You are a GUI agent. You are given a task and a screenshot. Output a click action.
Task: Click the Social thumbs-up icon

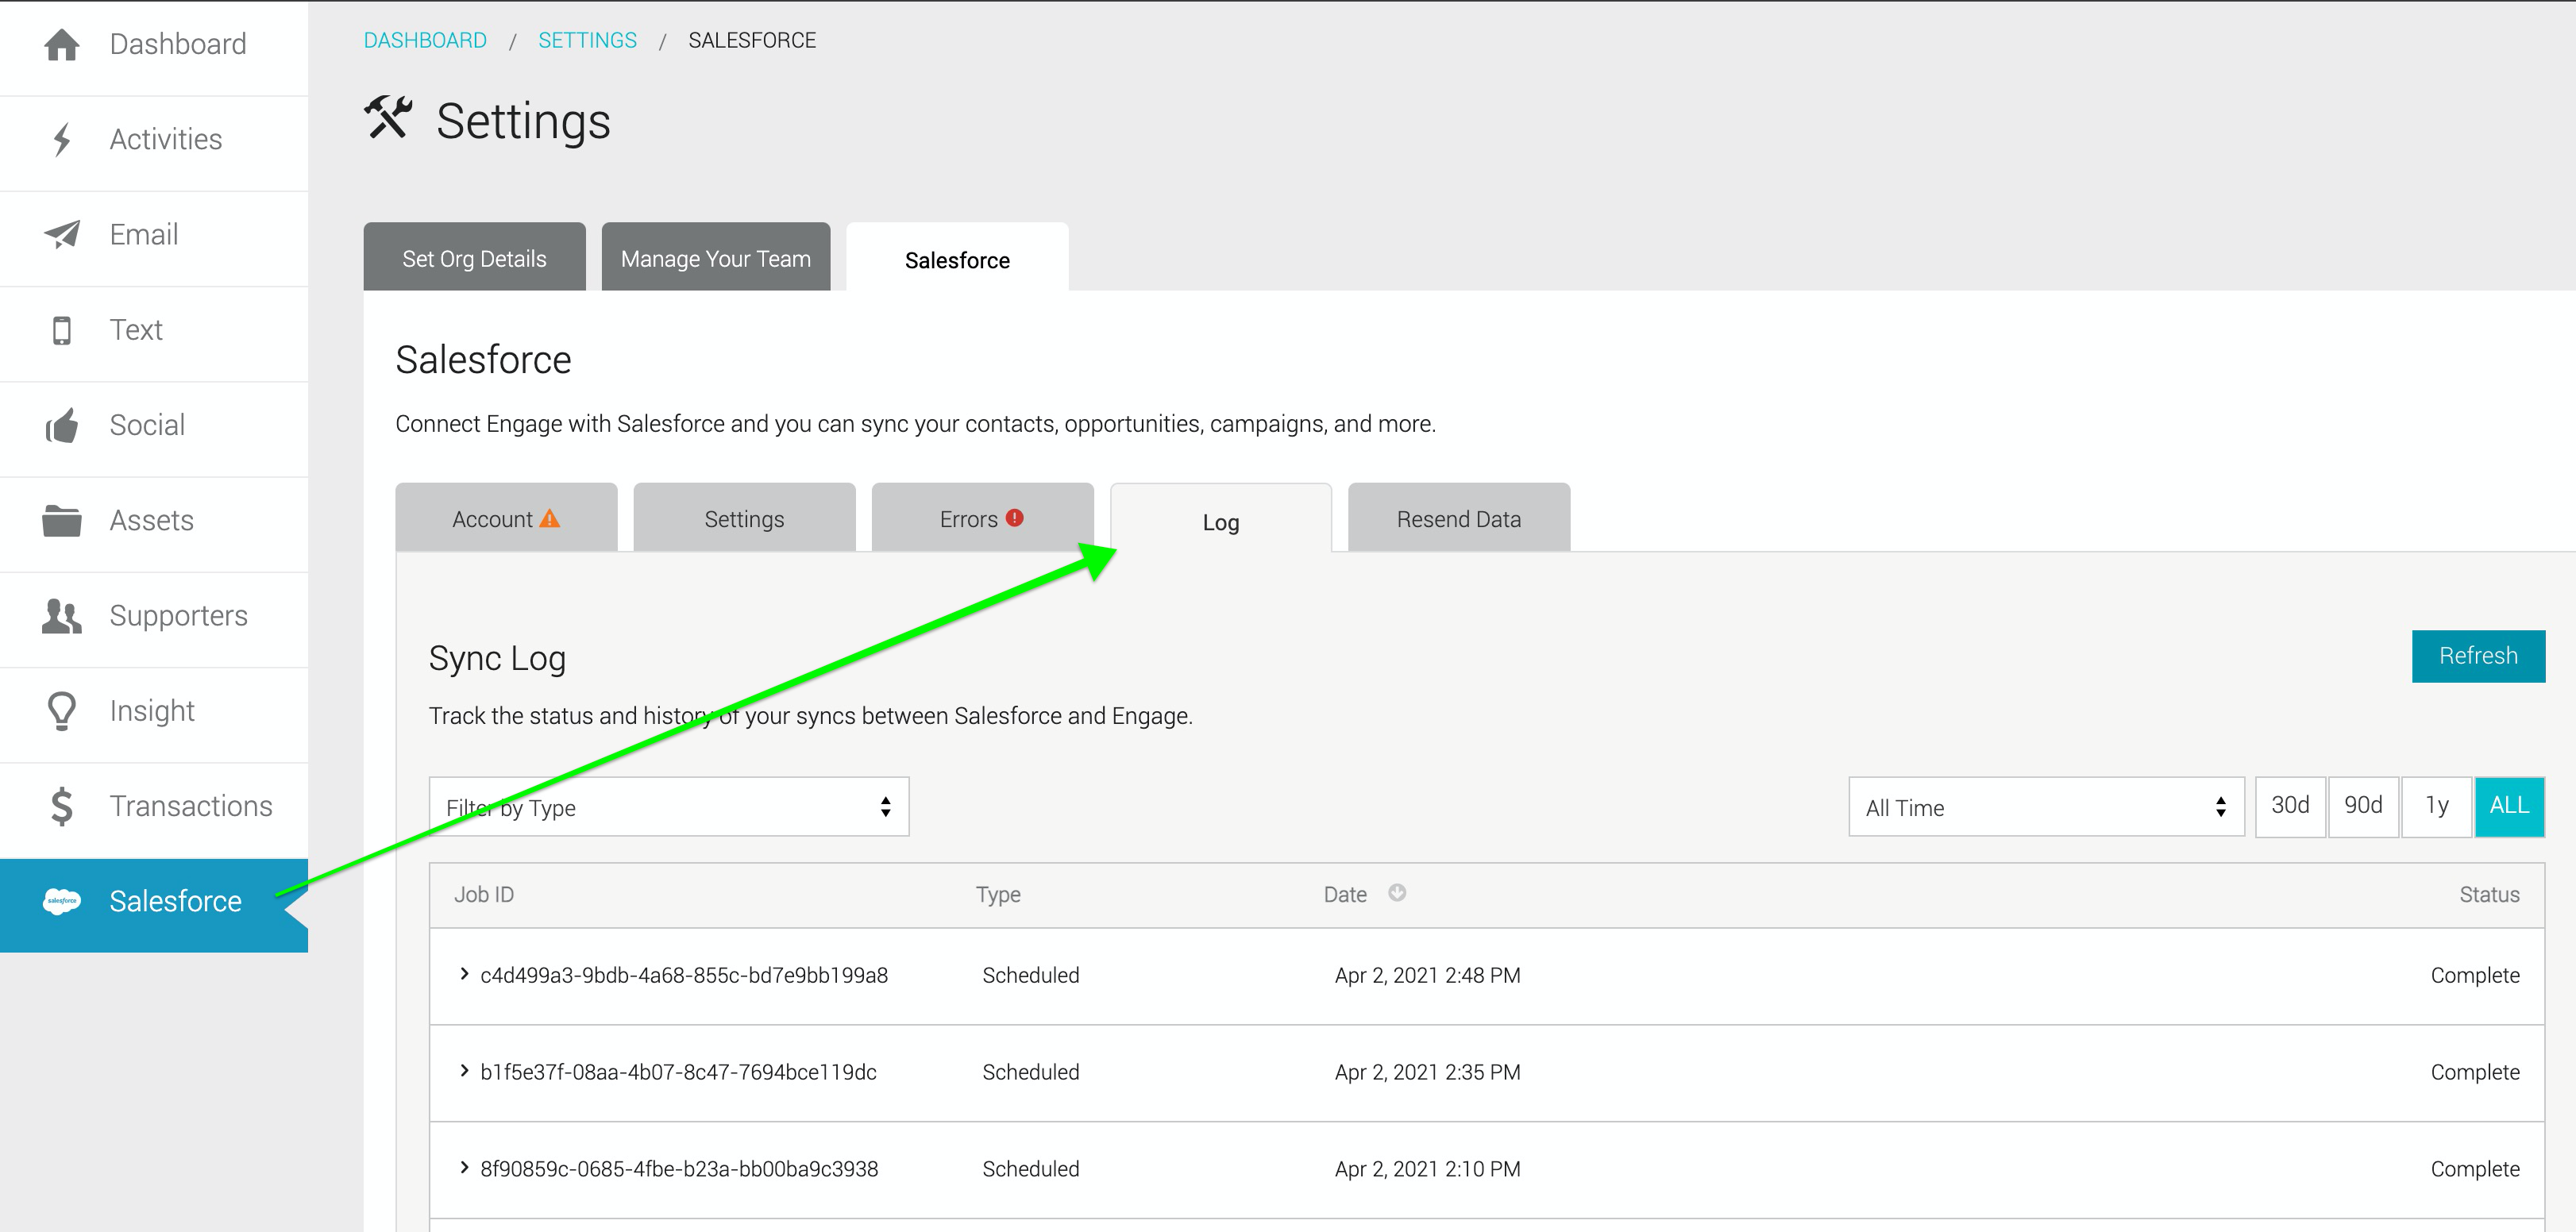click(x=62, y=425)
